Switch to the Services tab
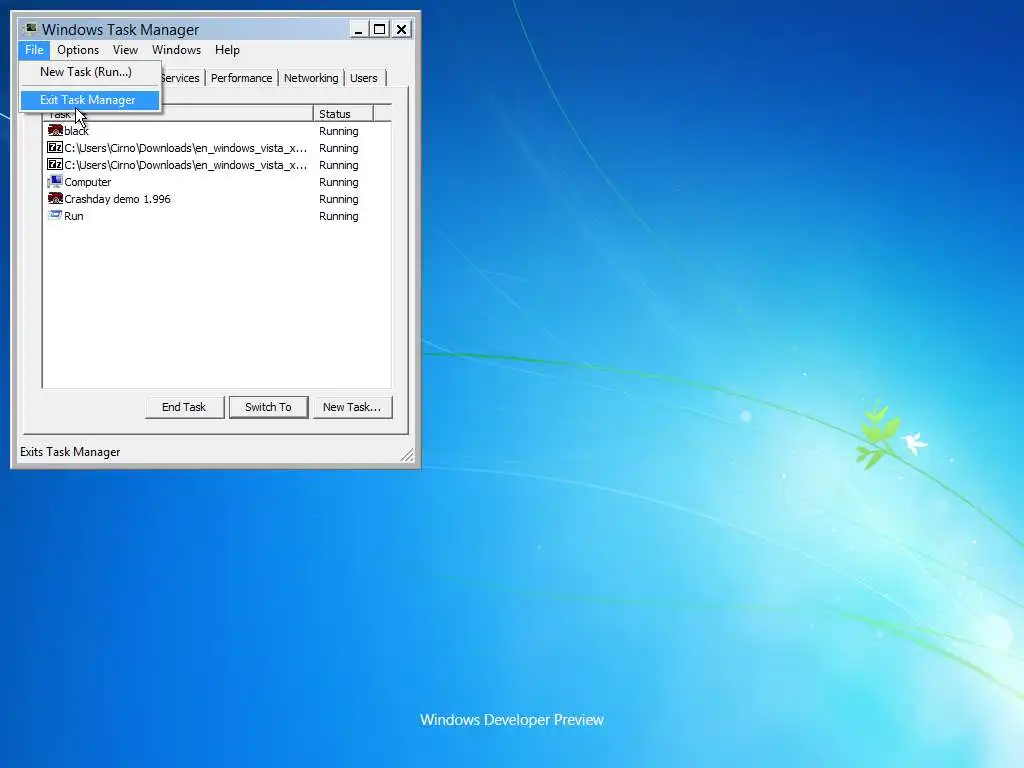 click(182, 78)
